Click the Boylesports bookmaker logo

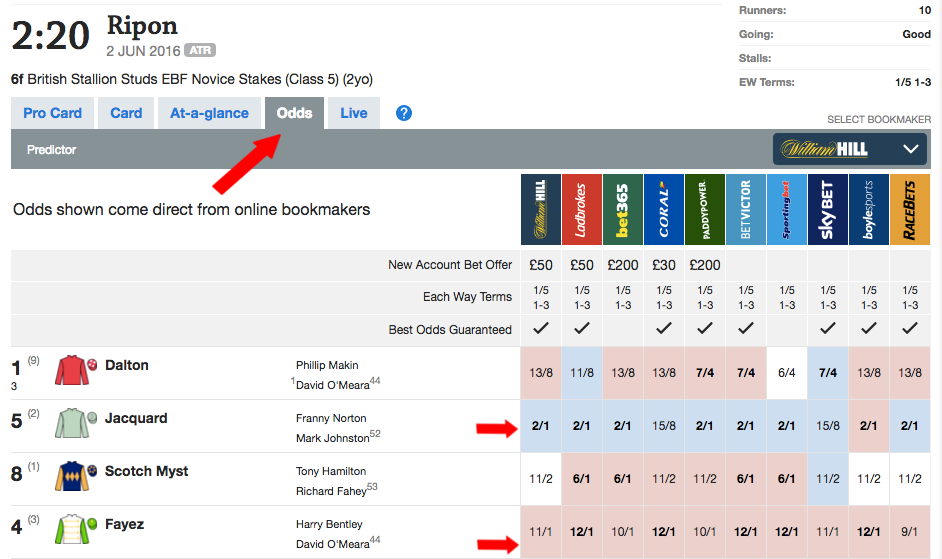[x=869, y=209]
